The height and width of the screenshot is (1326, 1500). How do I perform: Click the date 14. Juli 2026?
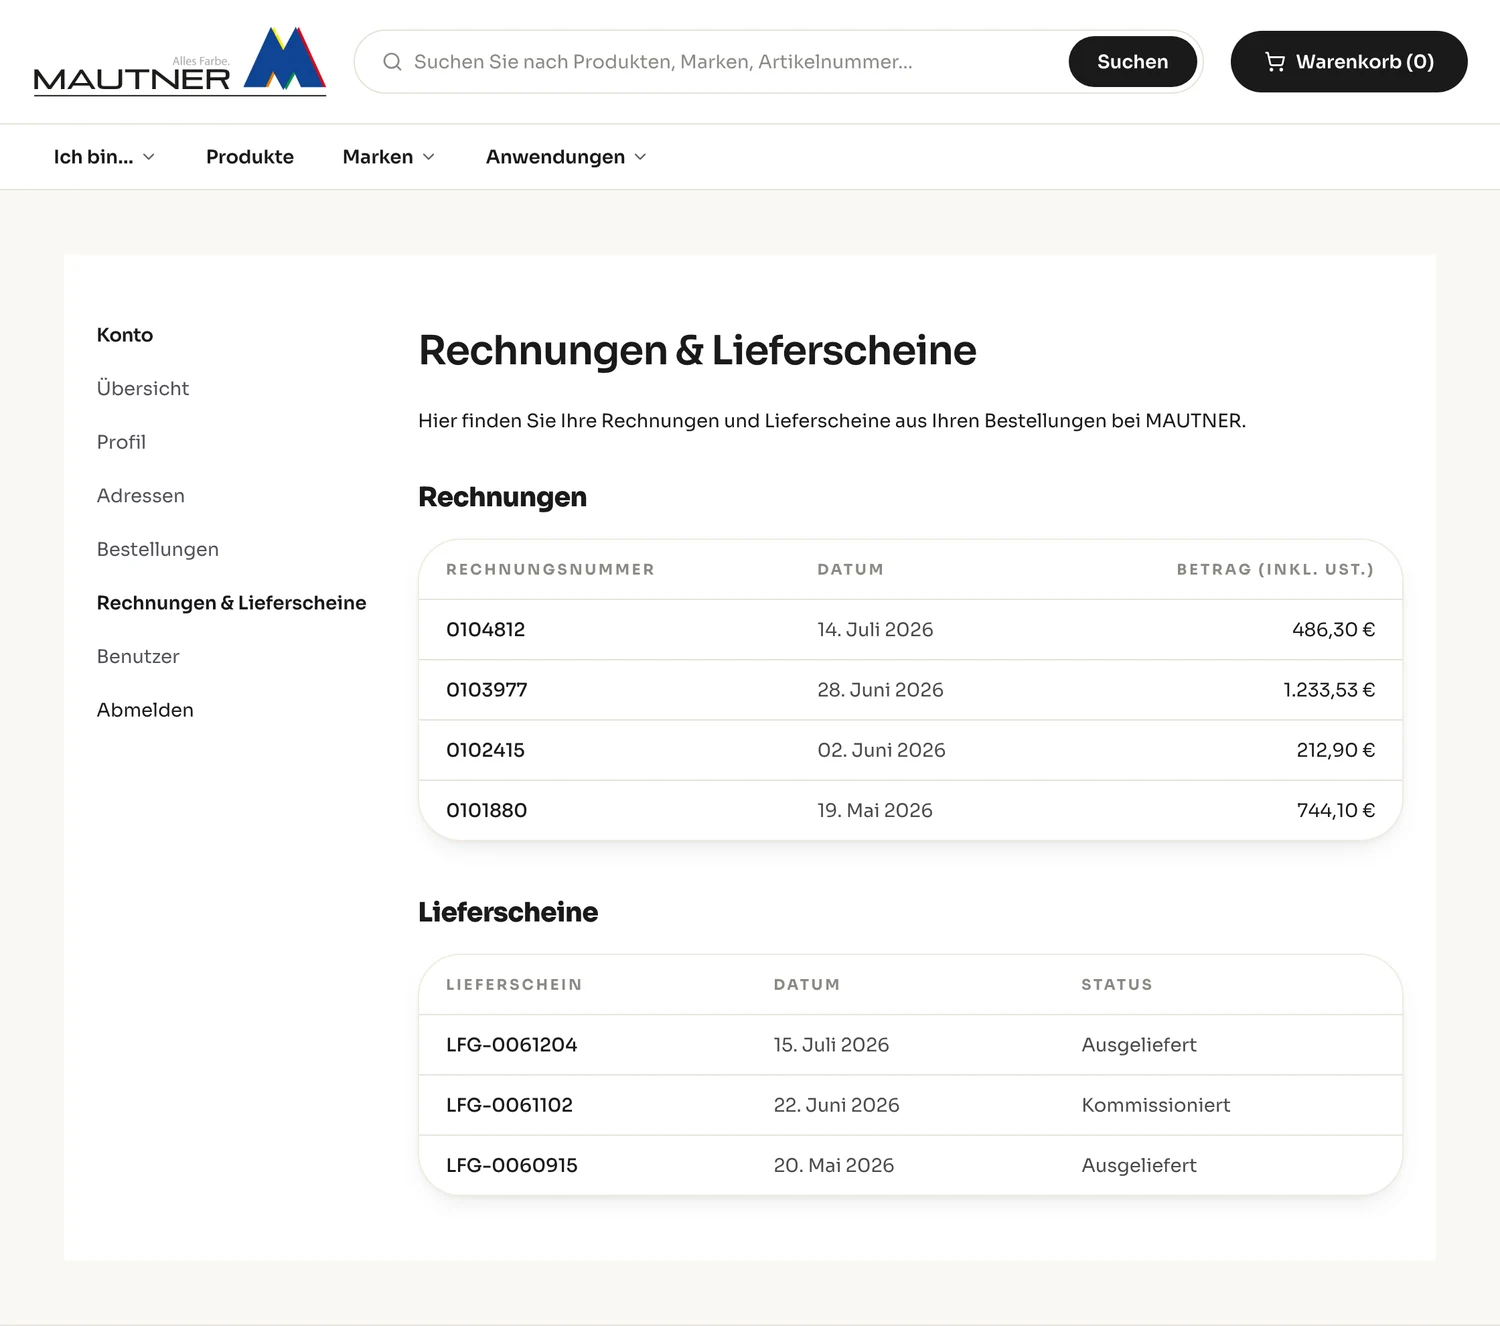point(875,630)
